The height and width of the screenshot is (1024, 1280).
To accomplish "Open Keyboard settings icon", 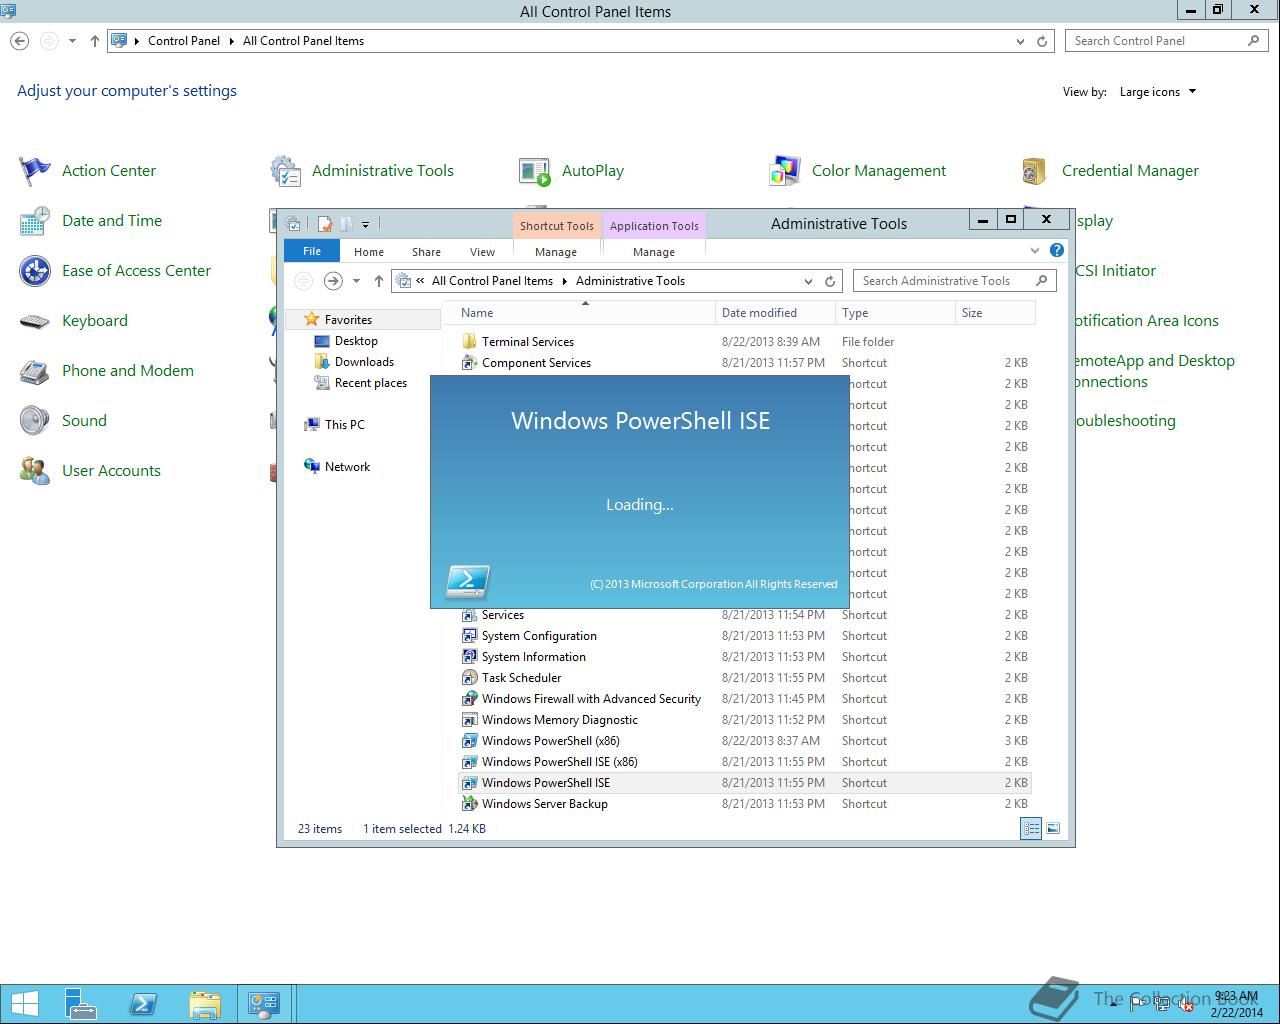I will 35,321.
